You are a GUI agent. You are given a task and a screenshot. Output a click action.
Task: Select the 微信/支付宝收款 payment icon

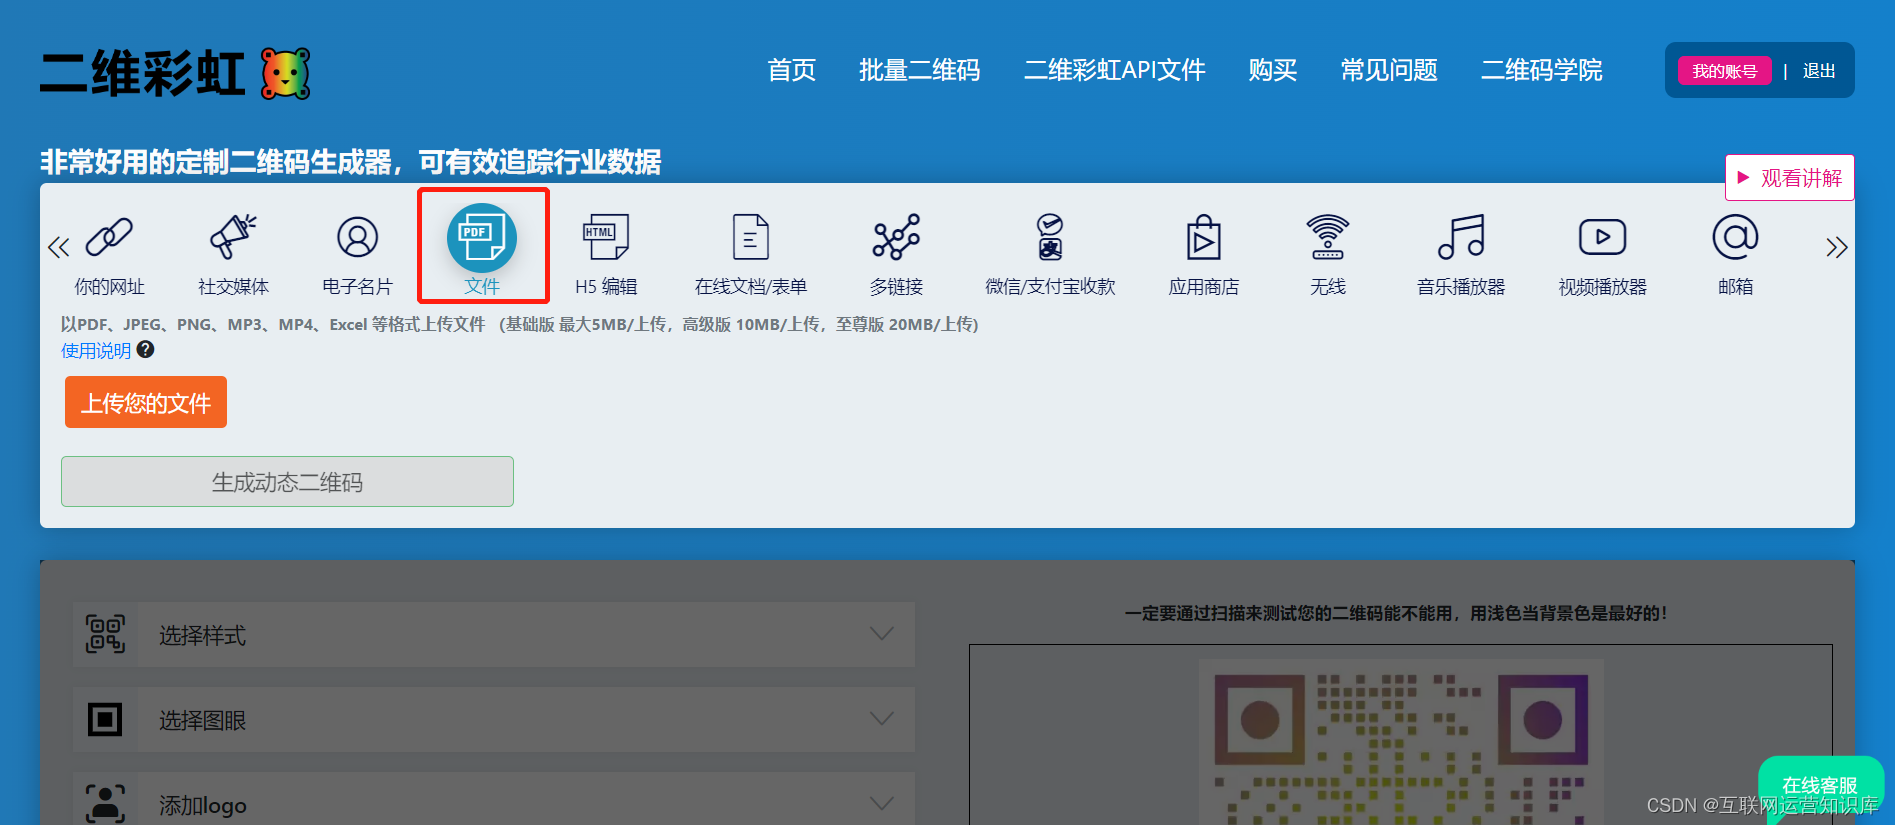click(1050, 237)
